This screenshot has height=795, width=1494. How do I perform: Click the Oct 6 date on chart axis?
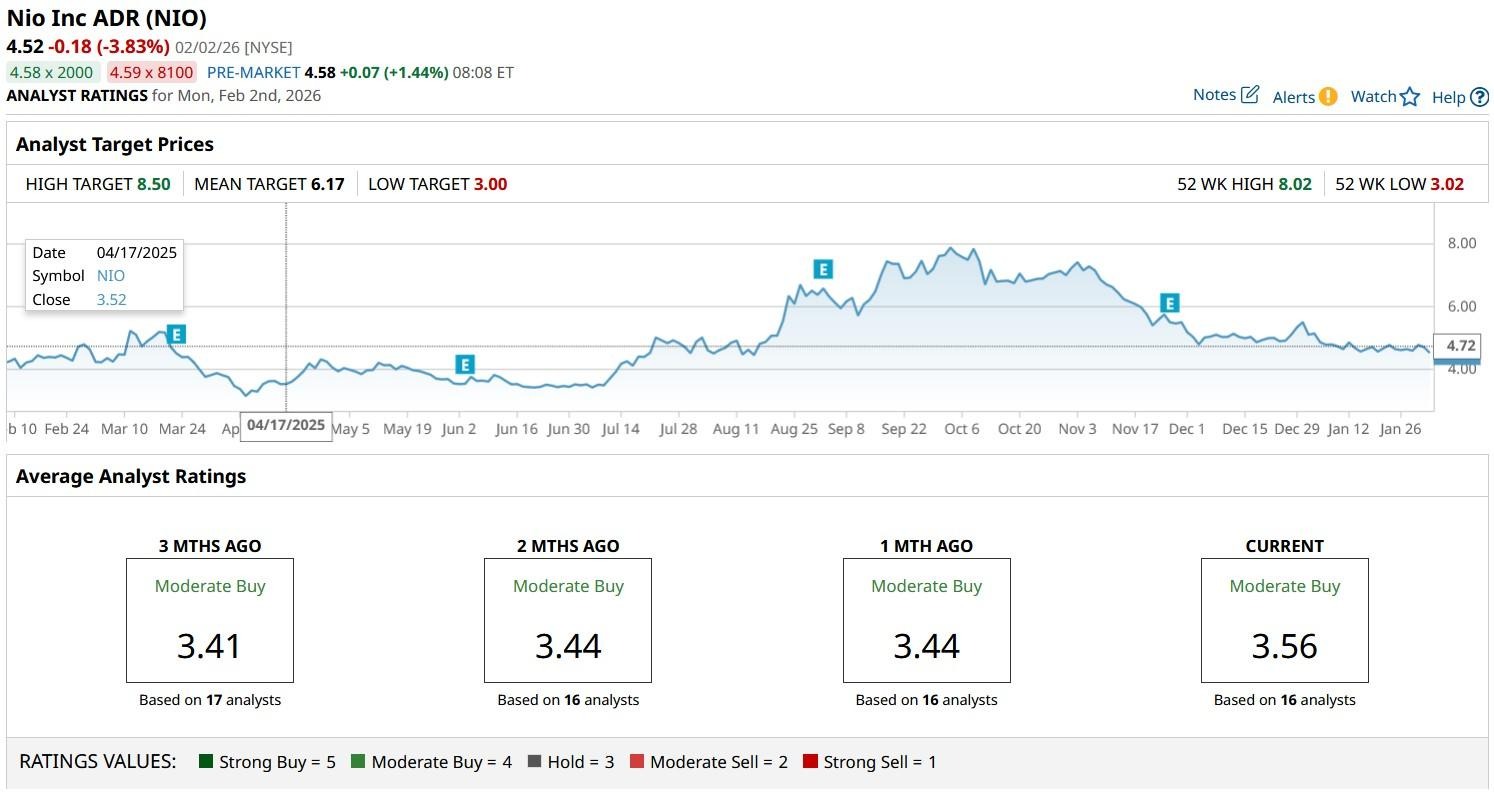pos(962,429)
